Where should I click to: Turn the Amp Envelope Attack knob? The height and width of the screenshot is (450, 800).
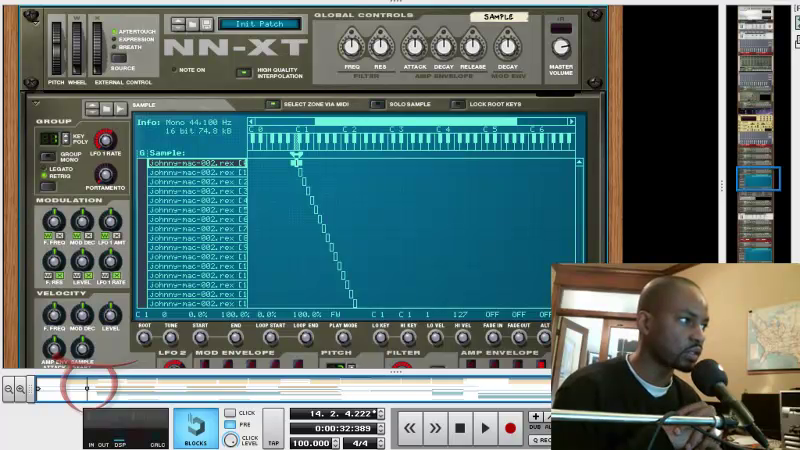pos(415,46)
